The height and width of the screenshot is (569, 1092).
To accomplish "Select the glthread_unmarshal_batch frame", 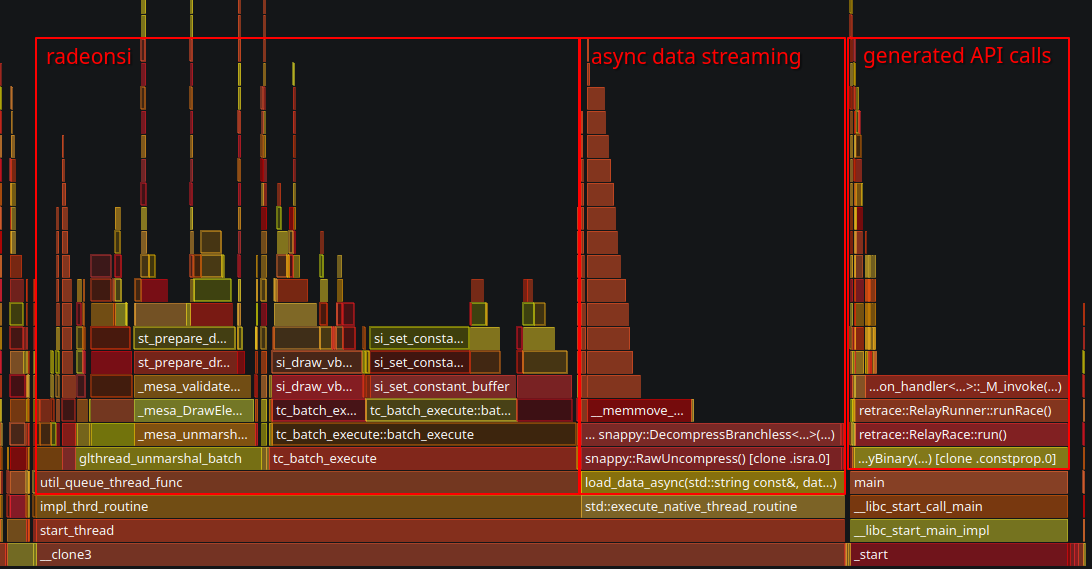I will 160,458.
